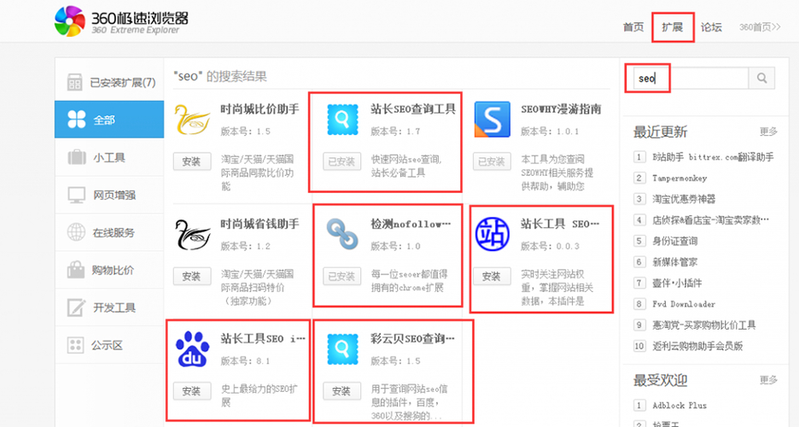799x427 pixels.
Task: Install 时尚城比价助手 extension
Action: 192,162
